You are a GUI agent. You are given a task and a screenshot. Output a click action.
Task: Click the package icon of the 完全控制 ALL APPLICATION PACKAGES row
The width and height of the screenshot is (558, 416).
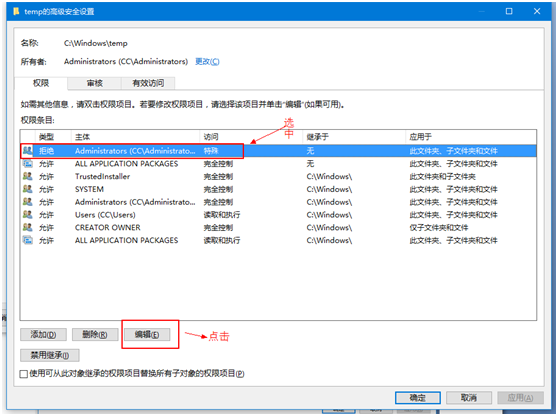[27, 164]
